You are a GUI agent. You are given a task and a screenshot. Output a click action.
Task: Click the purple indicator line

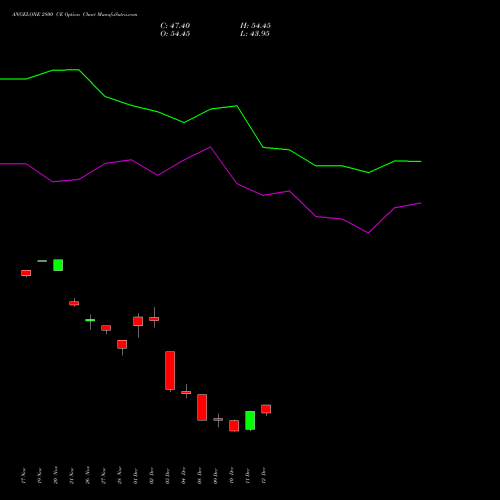click(x=210, y=147)
